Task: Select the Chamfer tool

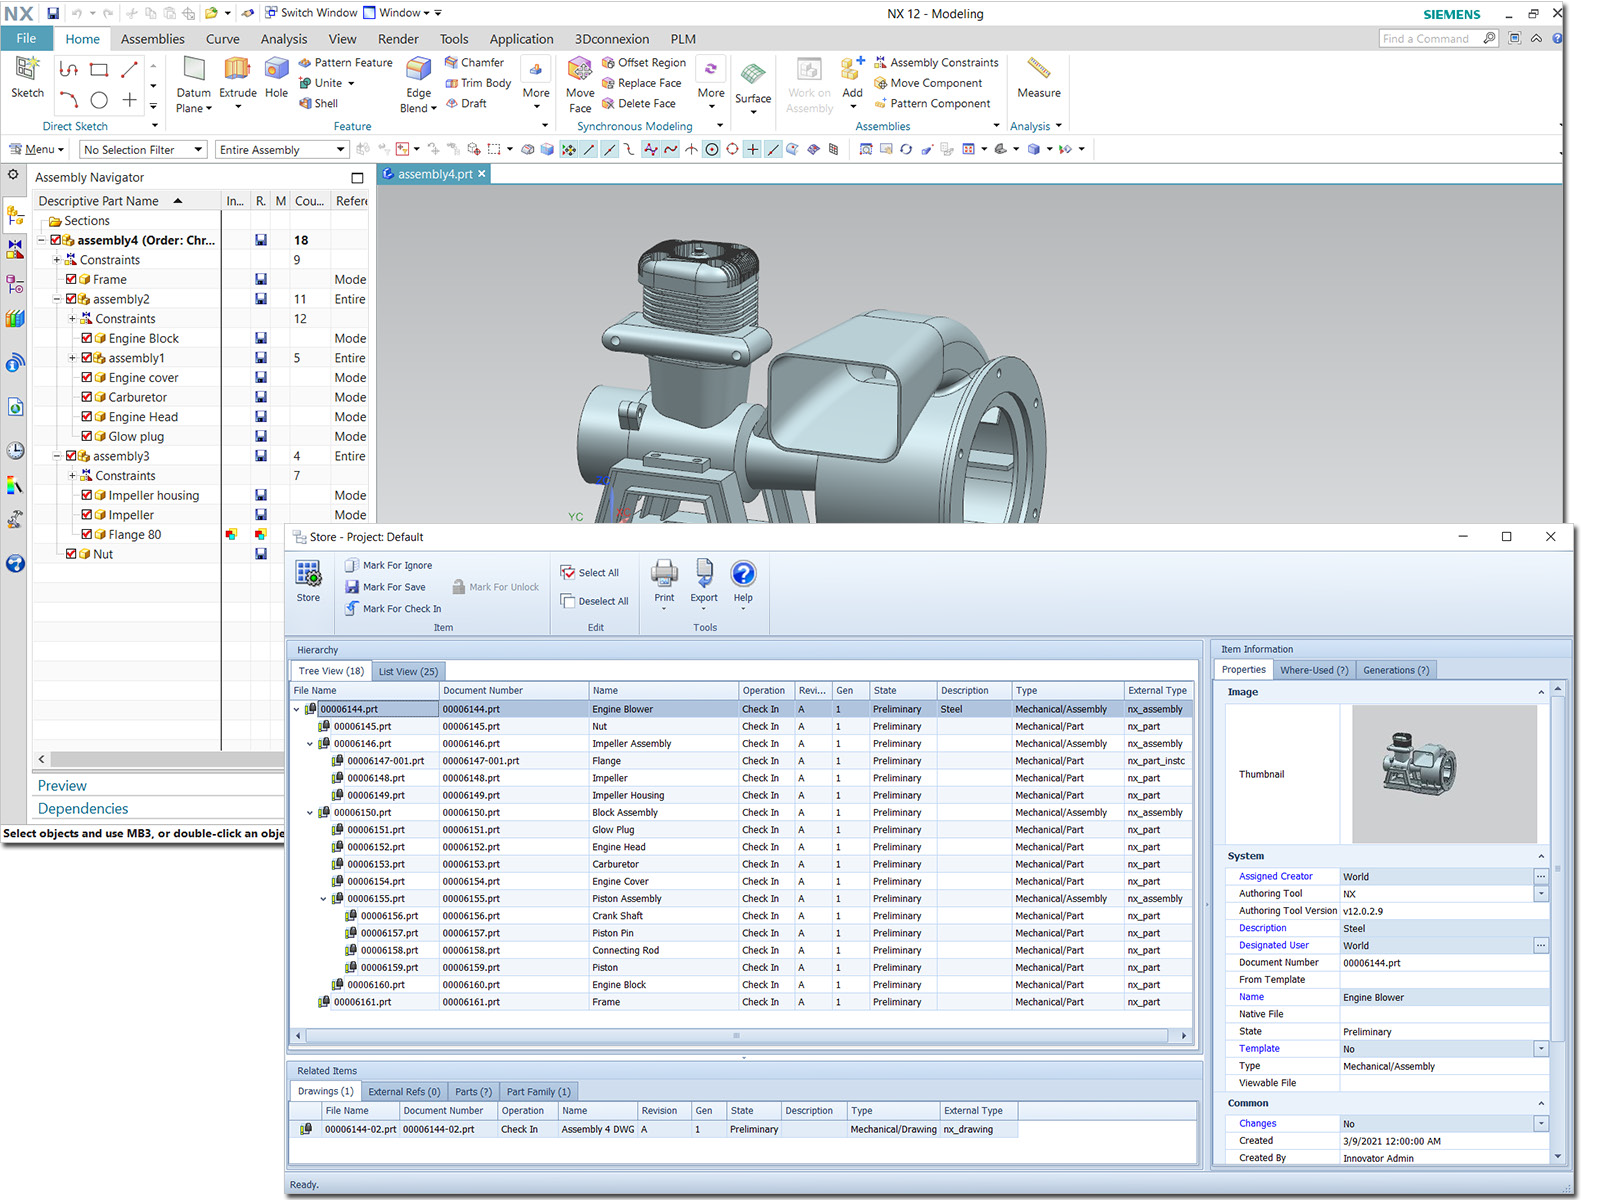Action: point(477,62)
